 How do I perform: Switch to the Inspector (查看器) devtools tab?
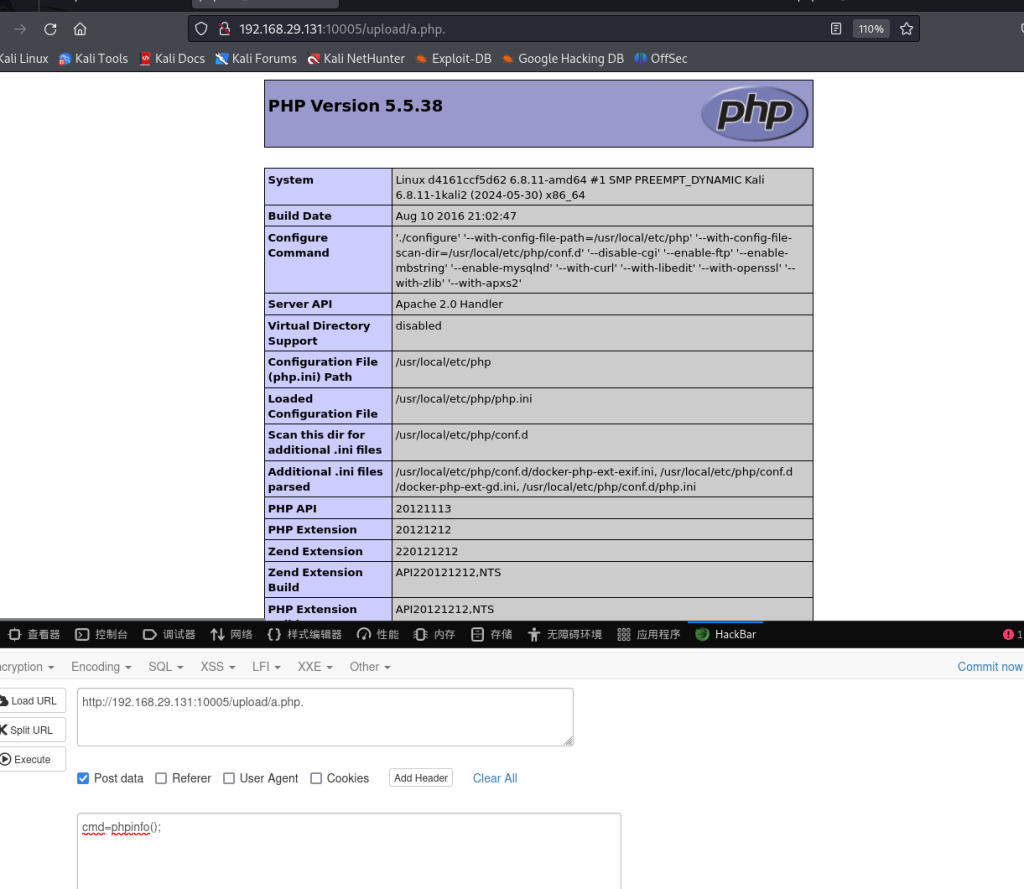(x=33, y=634)
